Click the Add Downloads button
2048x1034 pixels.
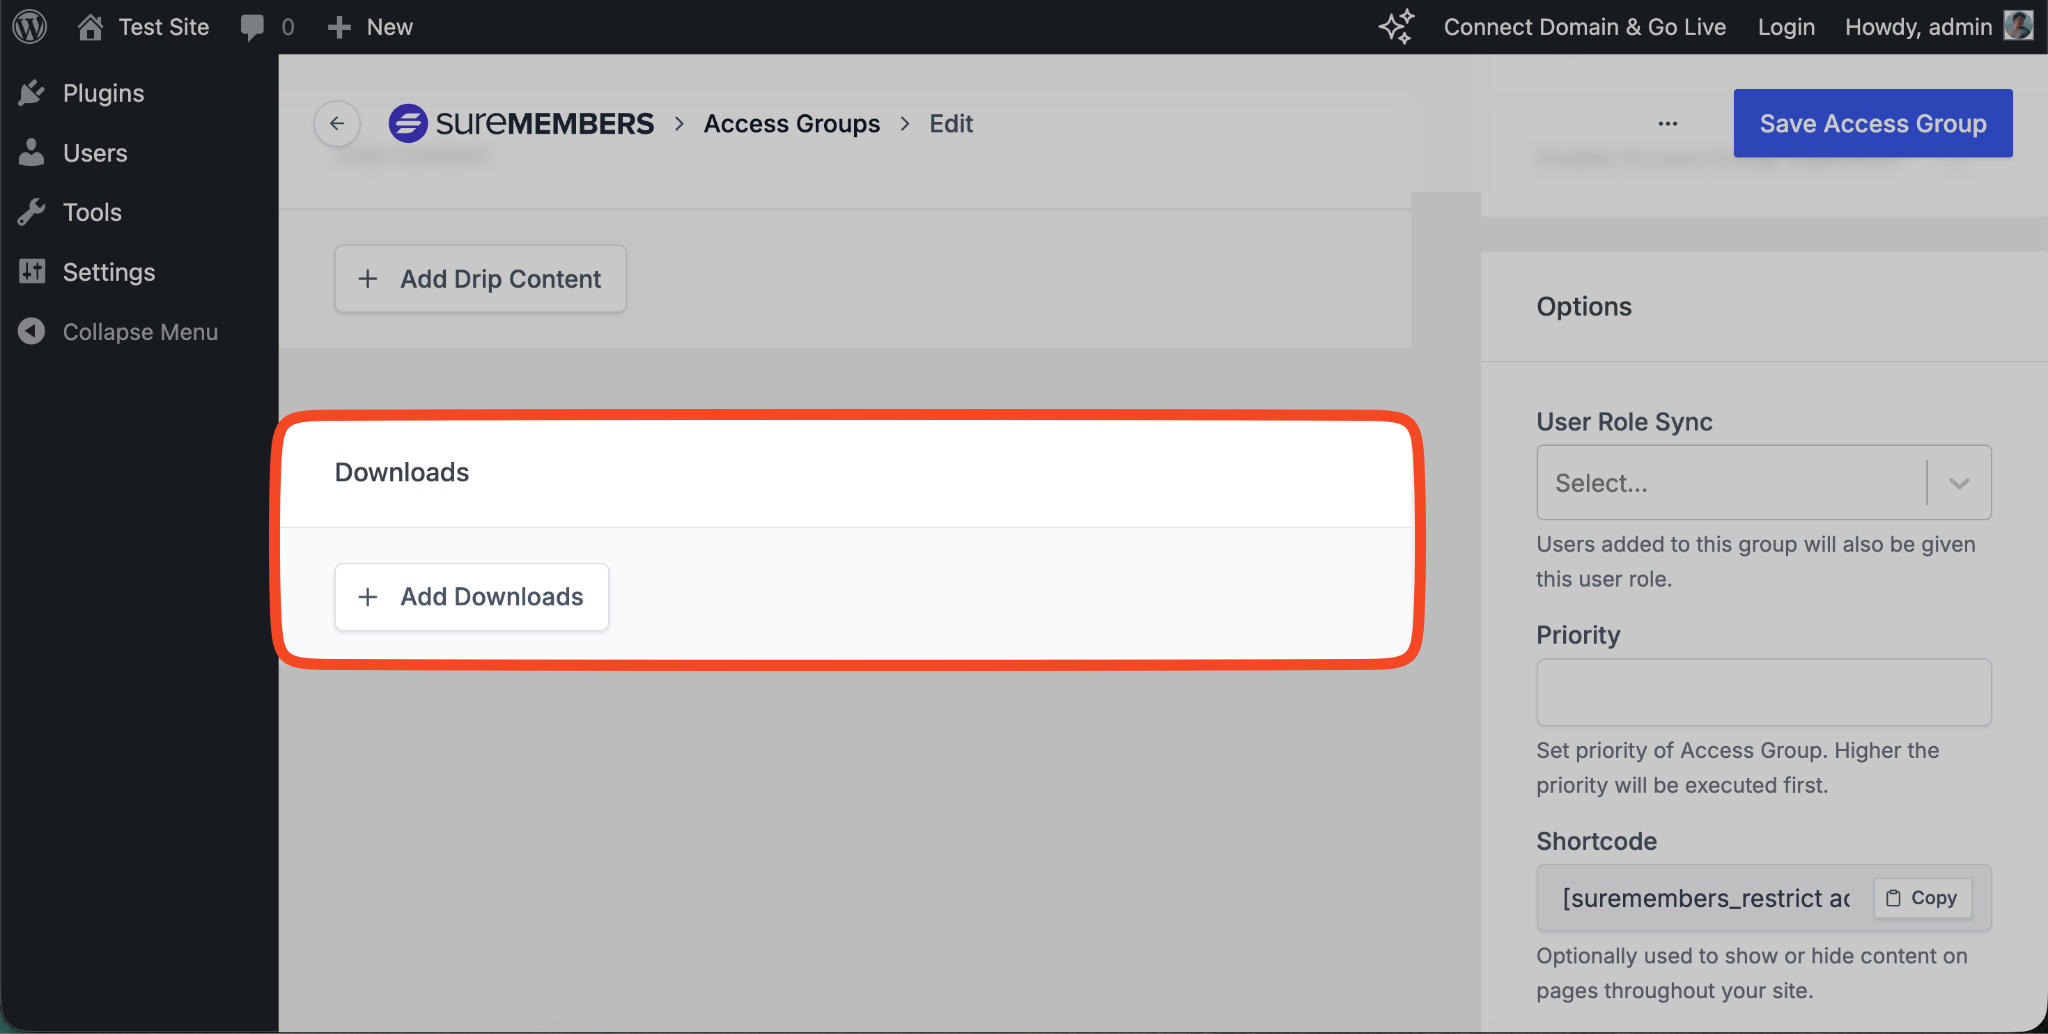tap(471, 597)
